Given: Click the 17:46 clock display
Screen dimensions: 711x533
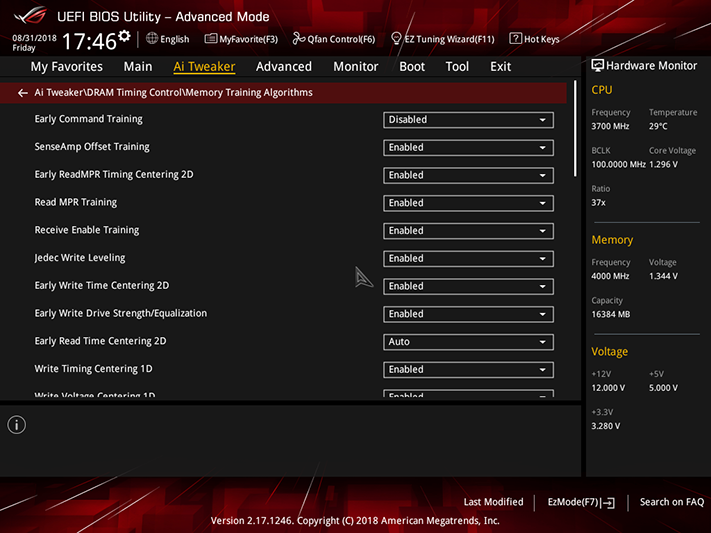Looking at the screenshot, I should 89,41.
